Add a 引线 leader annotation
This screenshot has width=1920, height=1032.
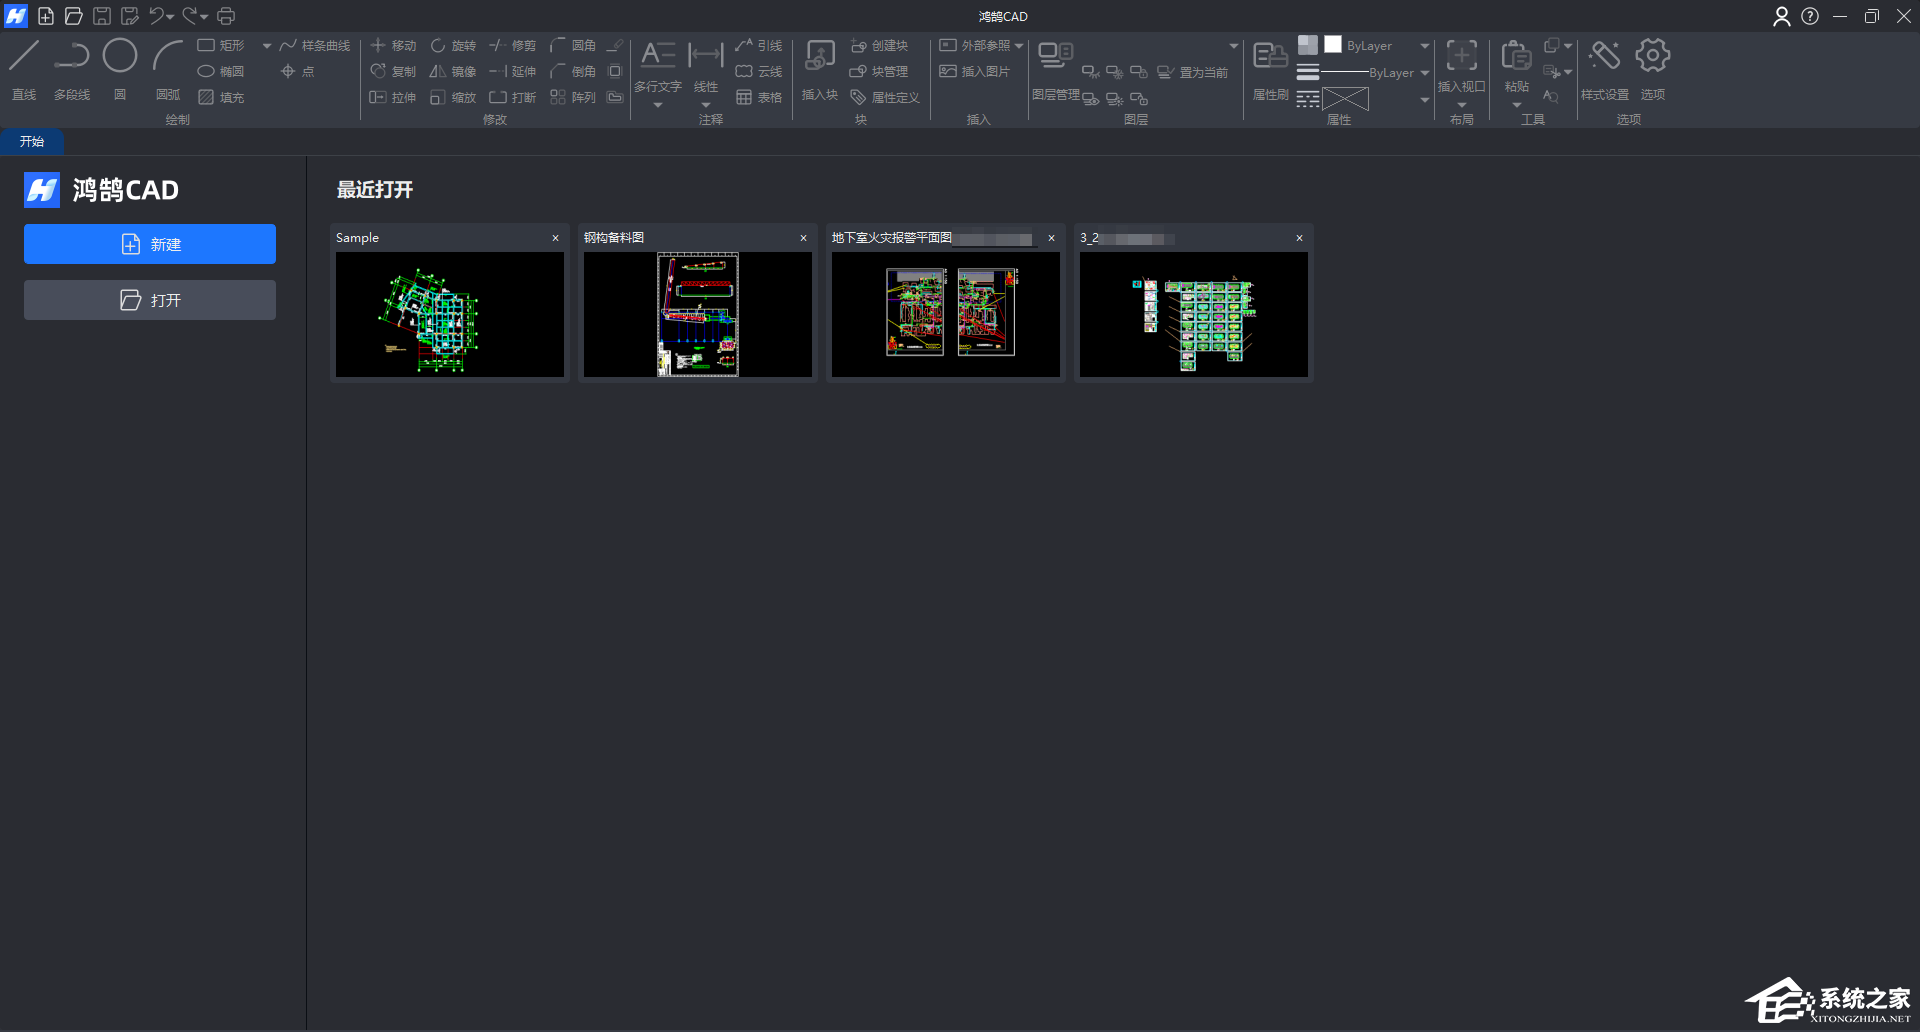pyautogui.click(x=759, y=46)
